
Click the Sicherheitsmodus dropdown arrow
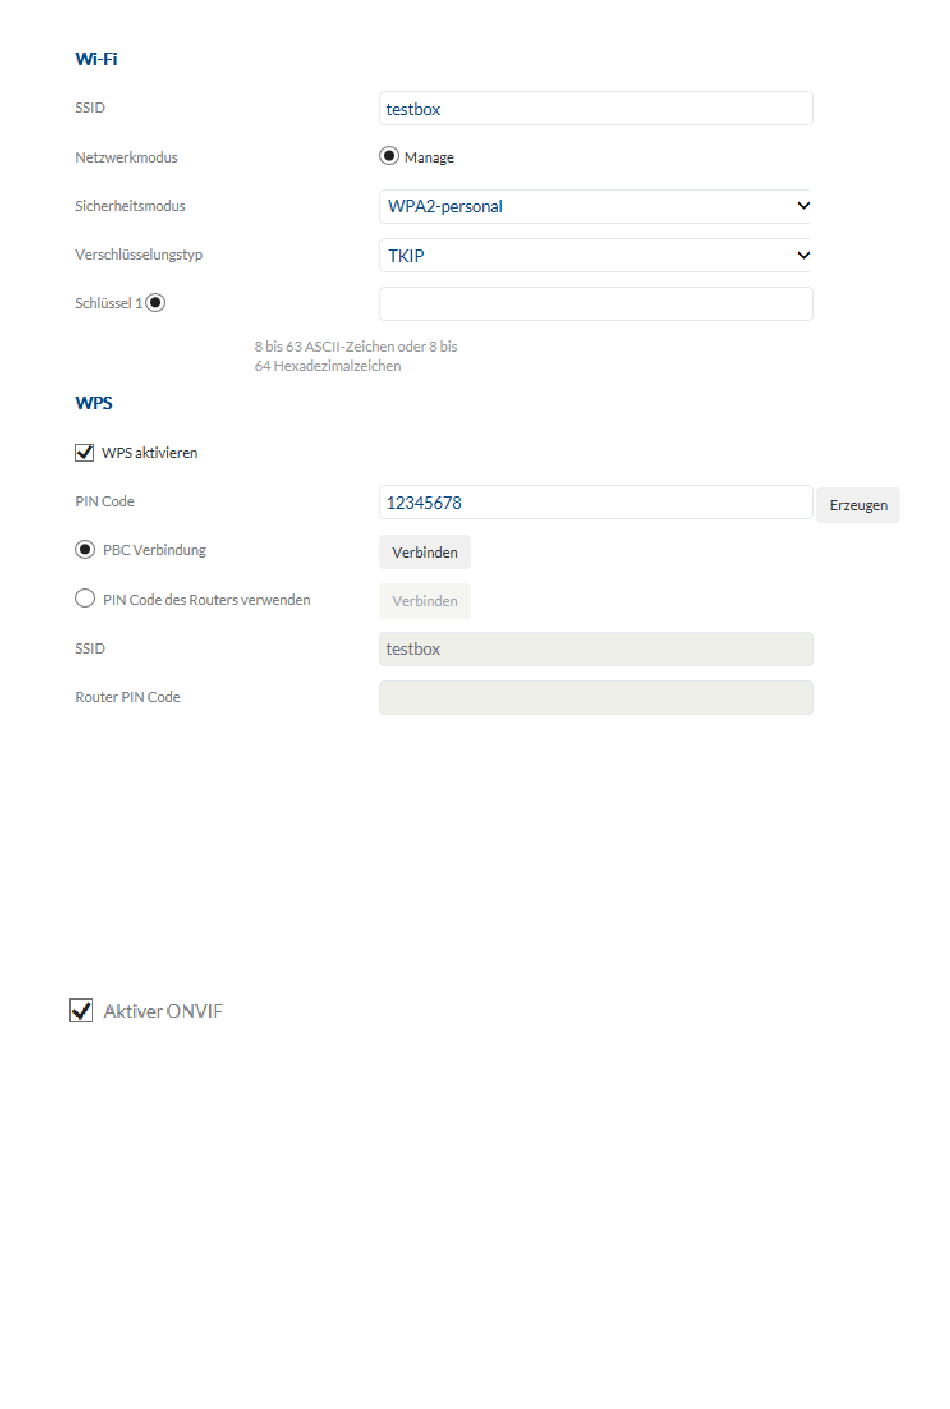coord(803,206)
